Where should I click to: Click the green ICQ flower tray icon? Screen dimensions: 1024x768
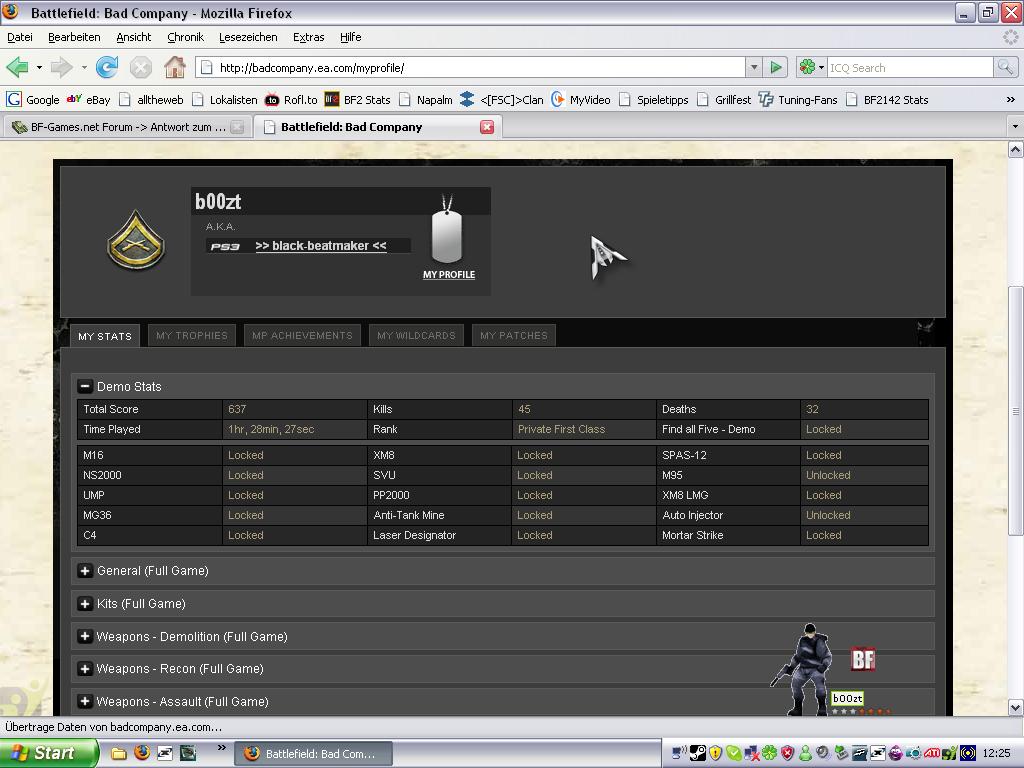pos(770,754)
